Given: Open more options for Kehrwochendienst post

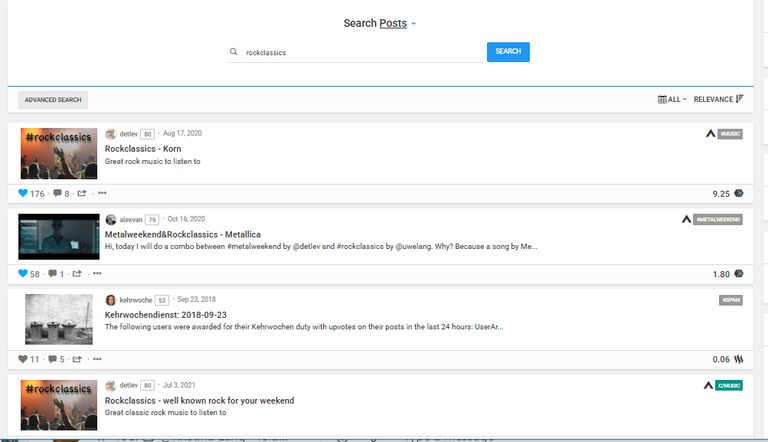Looking at the screenshot, I should [97, 359].
